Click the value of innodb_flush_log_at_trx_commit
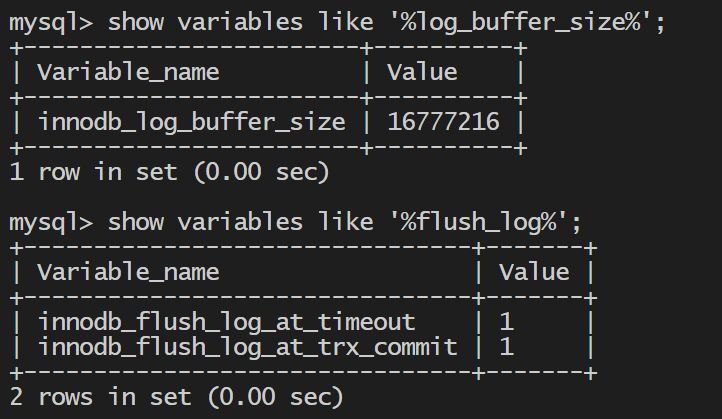The width and height of the screenshot is (722, 419). 507,347
